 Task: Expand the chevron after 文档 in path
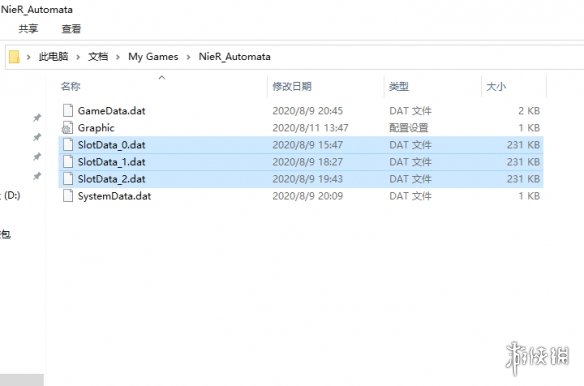tap(118, 57)
